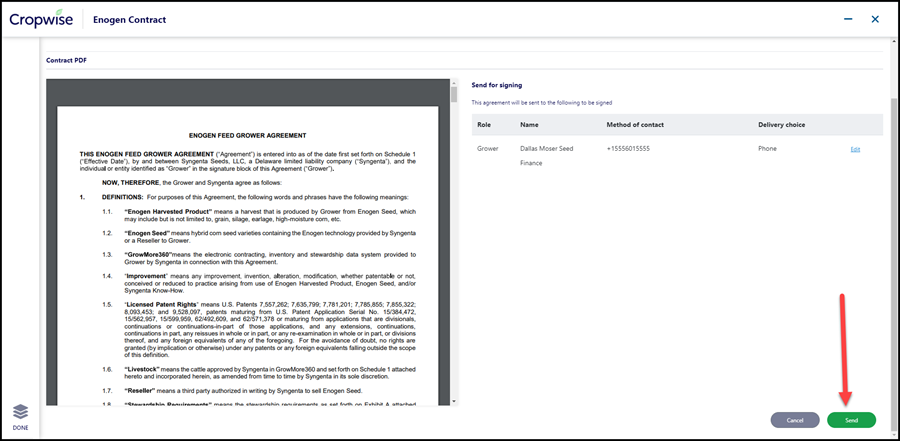Click the Enogen Harvested Product term

pos(168,212)
